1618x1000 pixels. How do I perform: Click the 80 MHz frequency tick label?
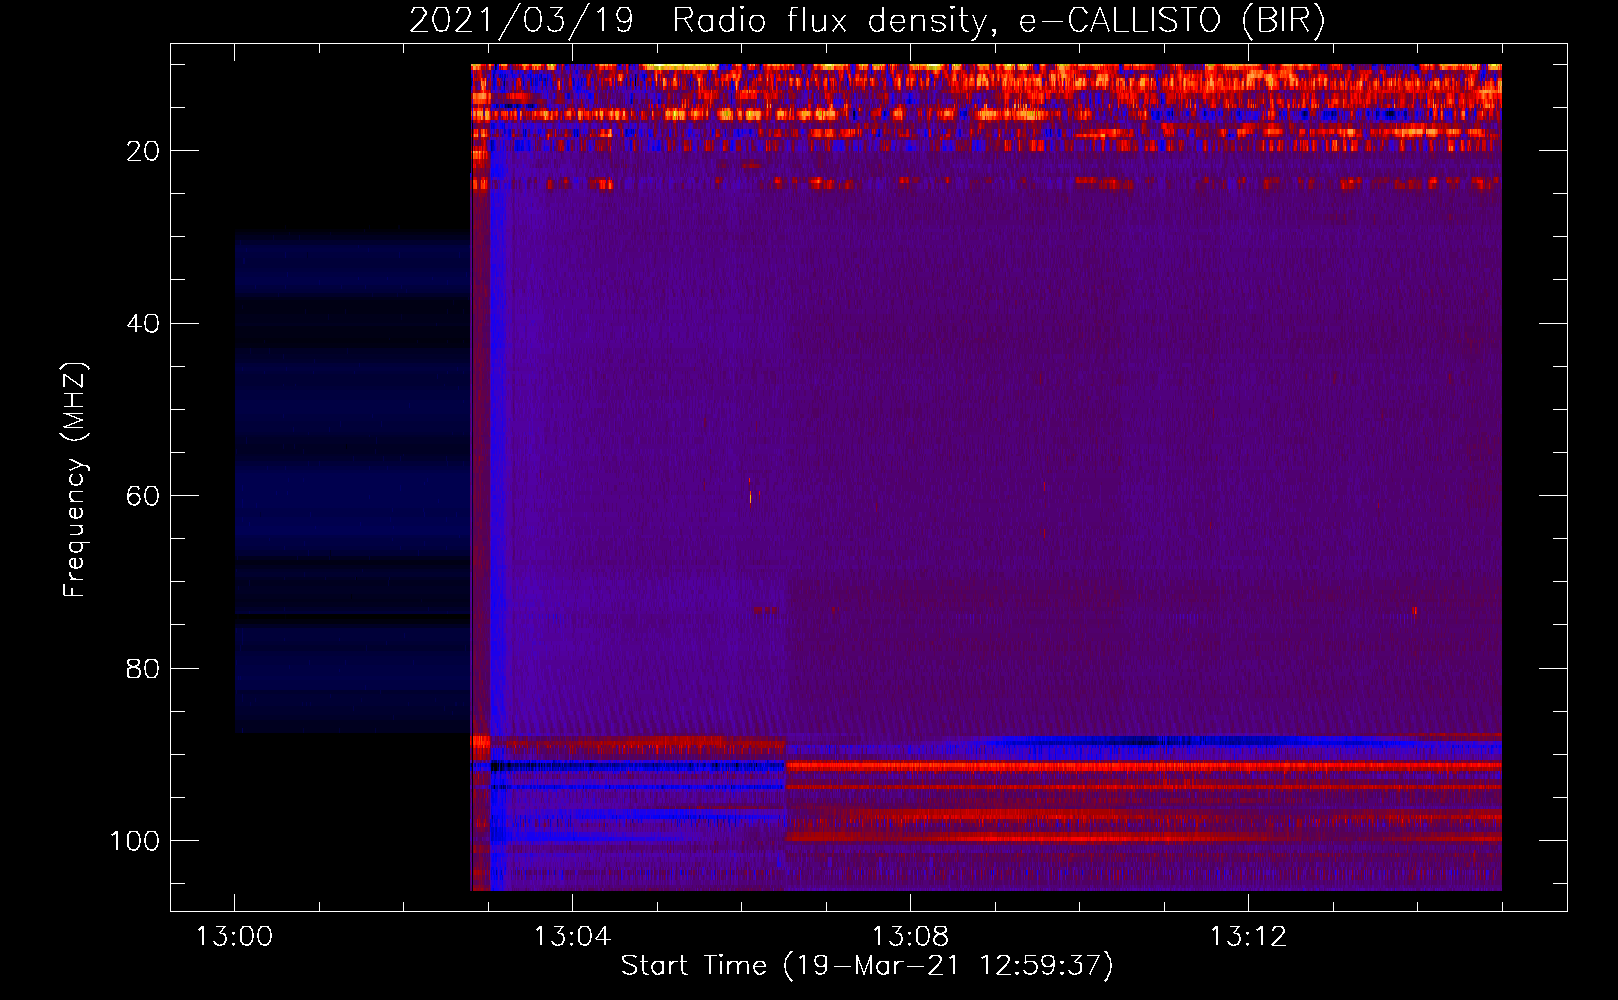pos(143,669)
